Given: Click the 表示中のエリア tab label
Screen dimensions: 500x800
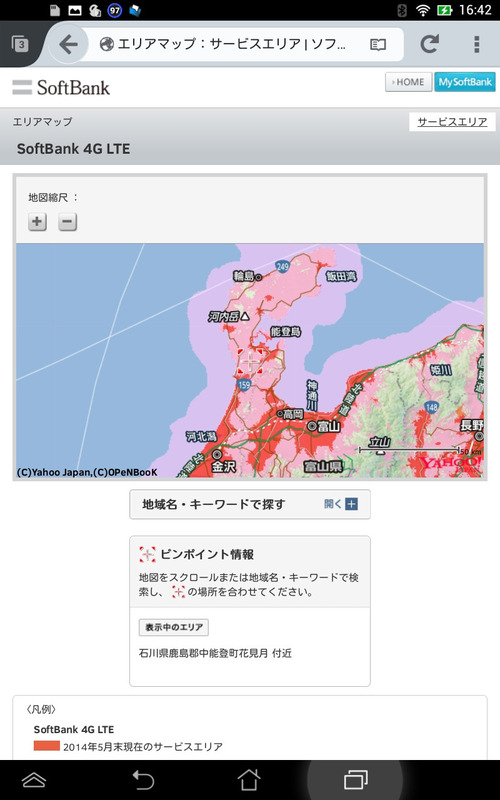Looking at the screenshot, I should [173, 627].
